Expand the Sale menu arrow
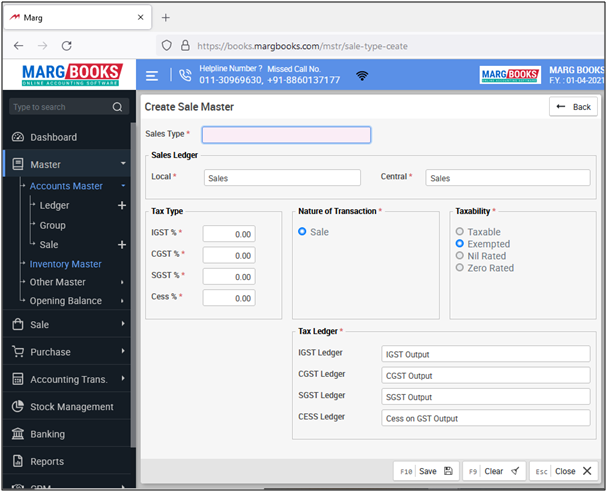 (x=123, y=323)
